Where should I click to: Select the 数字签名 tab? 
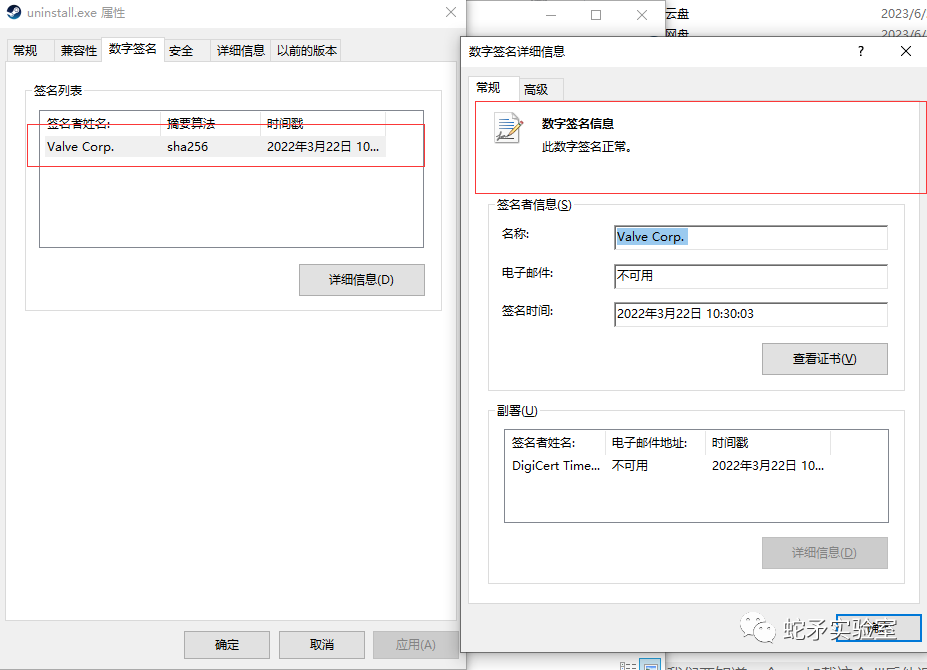tap(132, 49)
